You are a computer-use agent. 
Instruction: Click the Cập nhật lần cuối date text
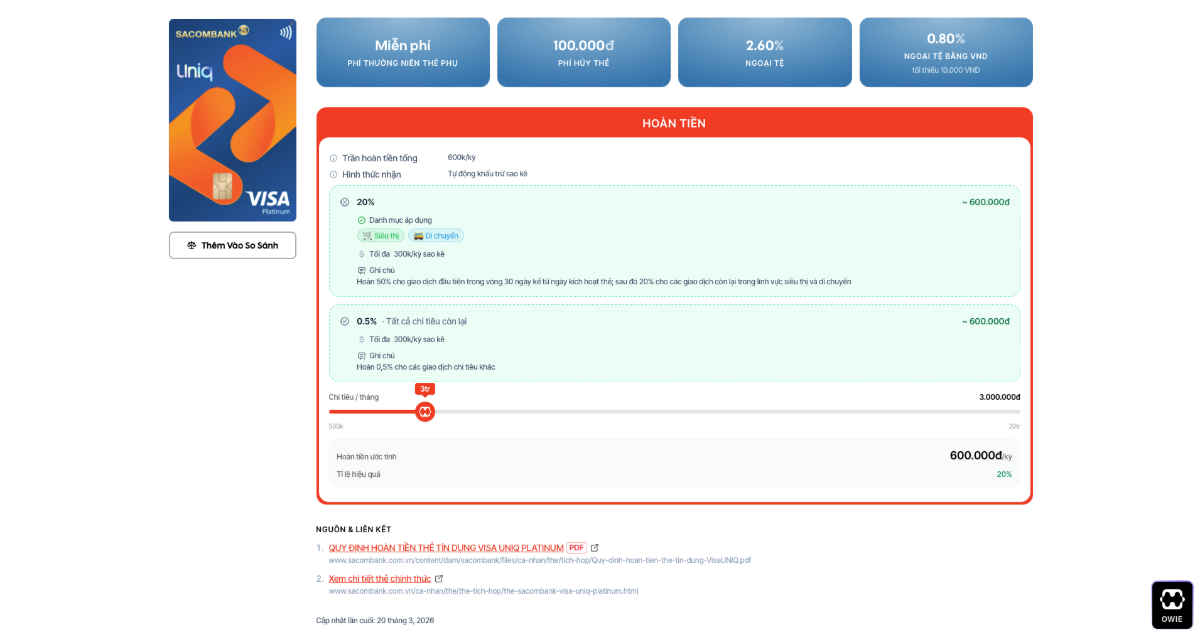pyautogui.click(x=375, y=620)
